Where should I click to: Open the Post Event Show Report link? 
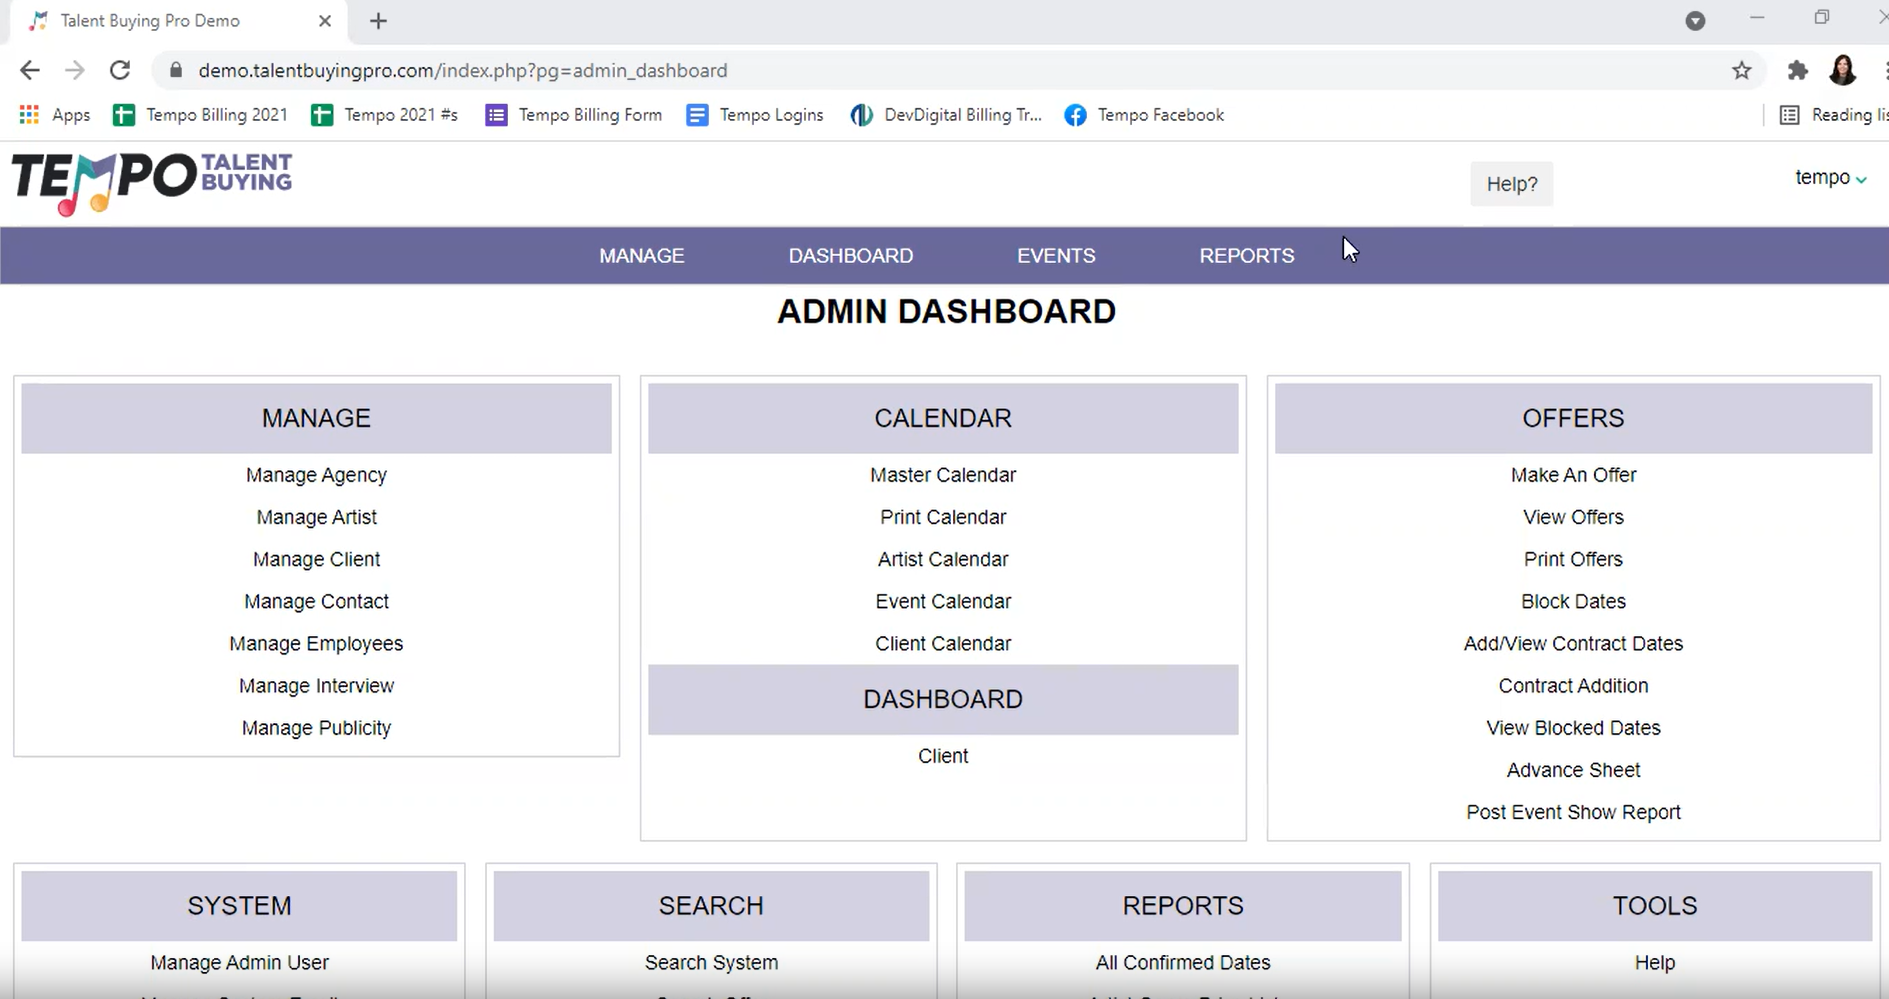point(1573,812)
